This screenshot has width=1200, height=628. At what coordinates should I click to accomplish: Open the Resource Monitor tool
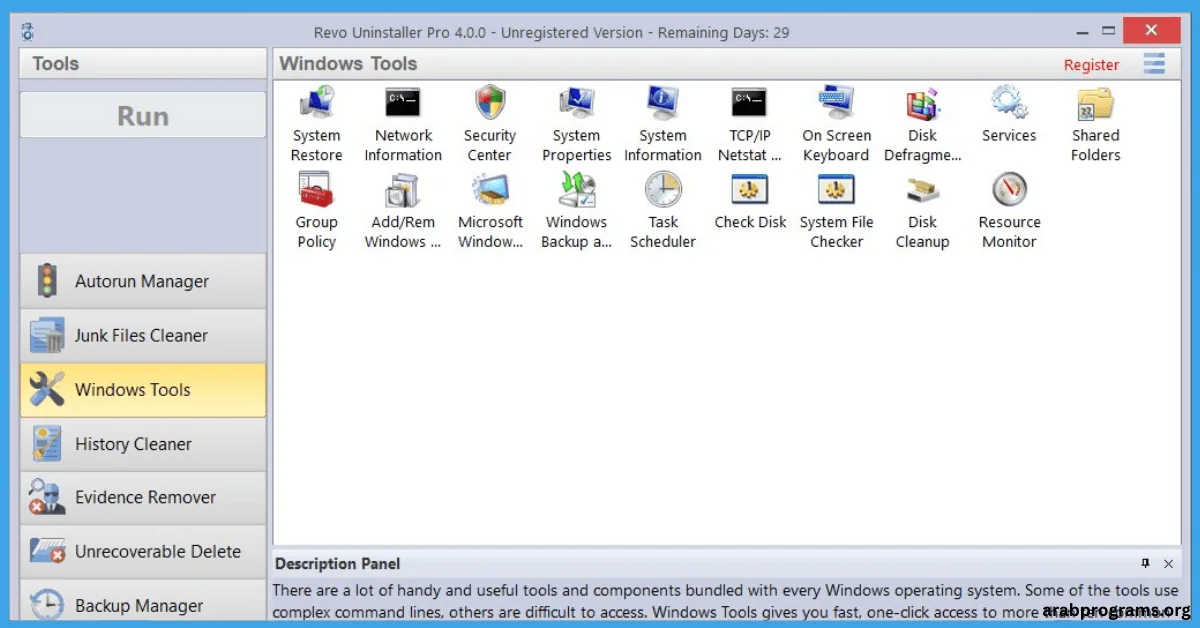pyautogui.click(x=1009, y=211)
